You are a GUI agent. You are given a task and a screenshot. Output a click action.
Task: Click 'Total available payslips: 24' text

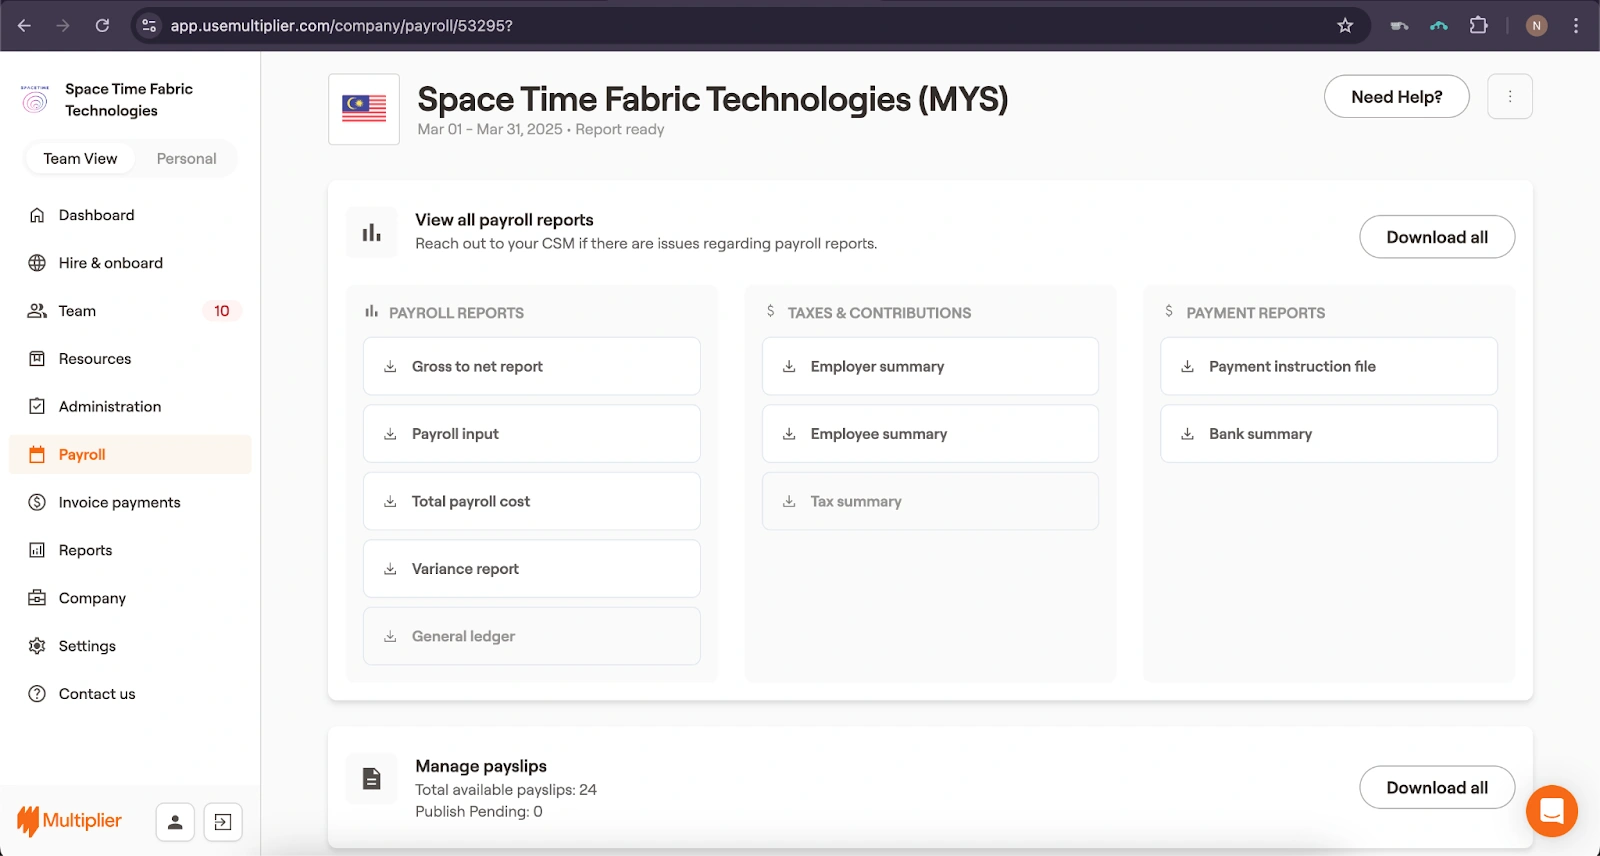click(x=506, y=790)
